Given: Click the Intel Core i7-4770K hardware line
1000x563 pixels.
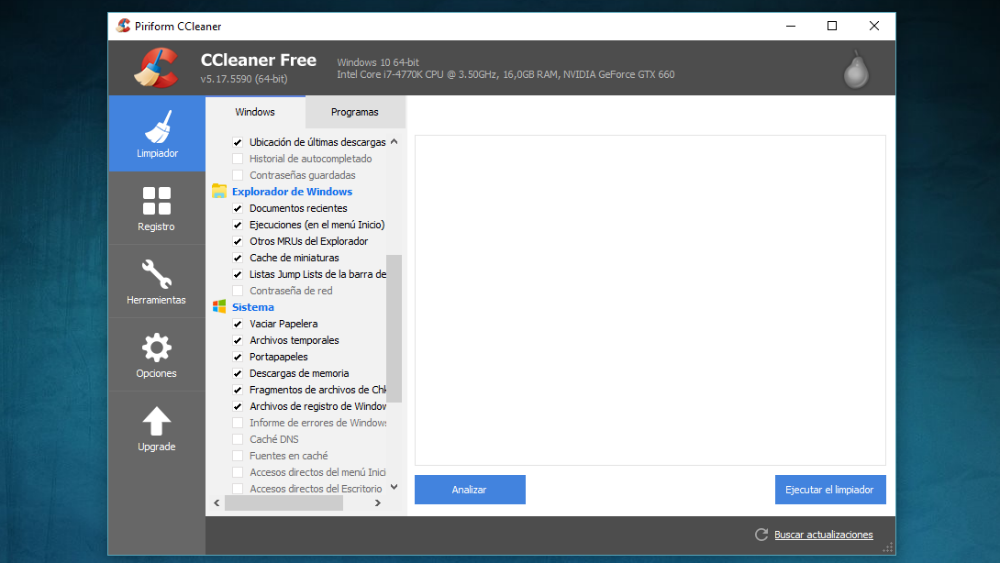Looking at the screenshot, I should tap(506, 75).
